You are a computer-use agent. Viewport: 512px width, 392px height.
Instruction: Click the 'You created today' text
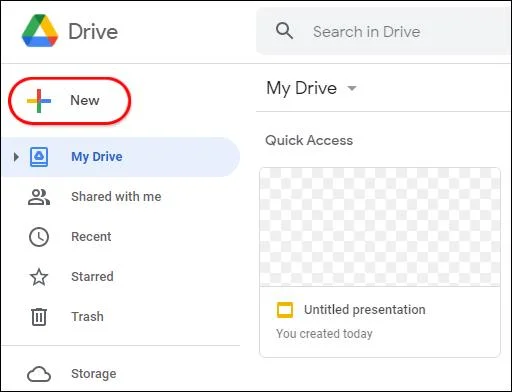click(324, 334)
